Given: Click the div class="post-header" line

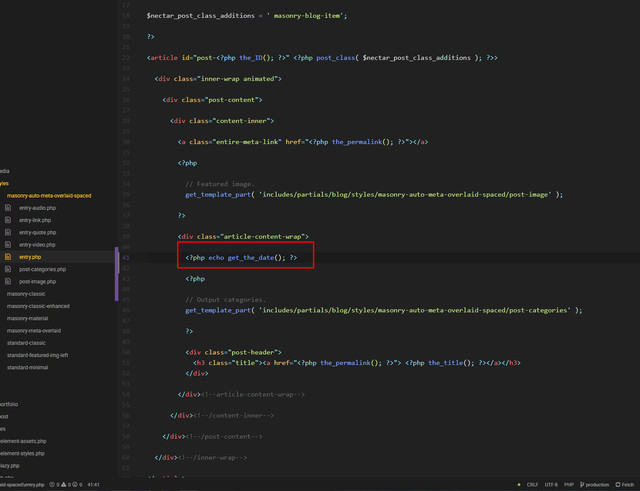Looking at the screenshot, I should click(x=233, y=352).
